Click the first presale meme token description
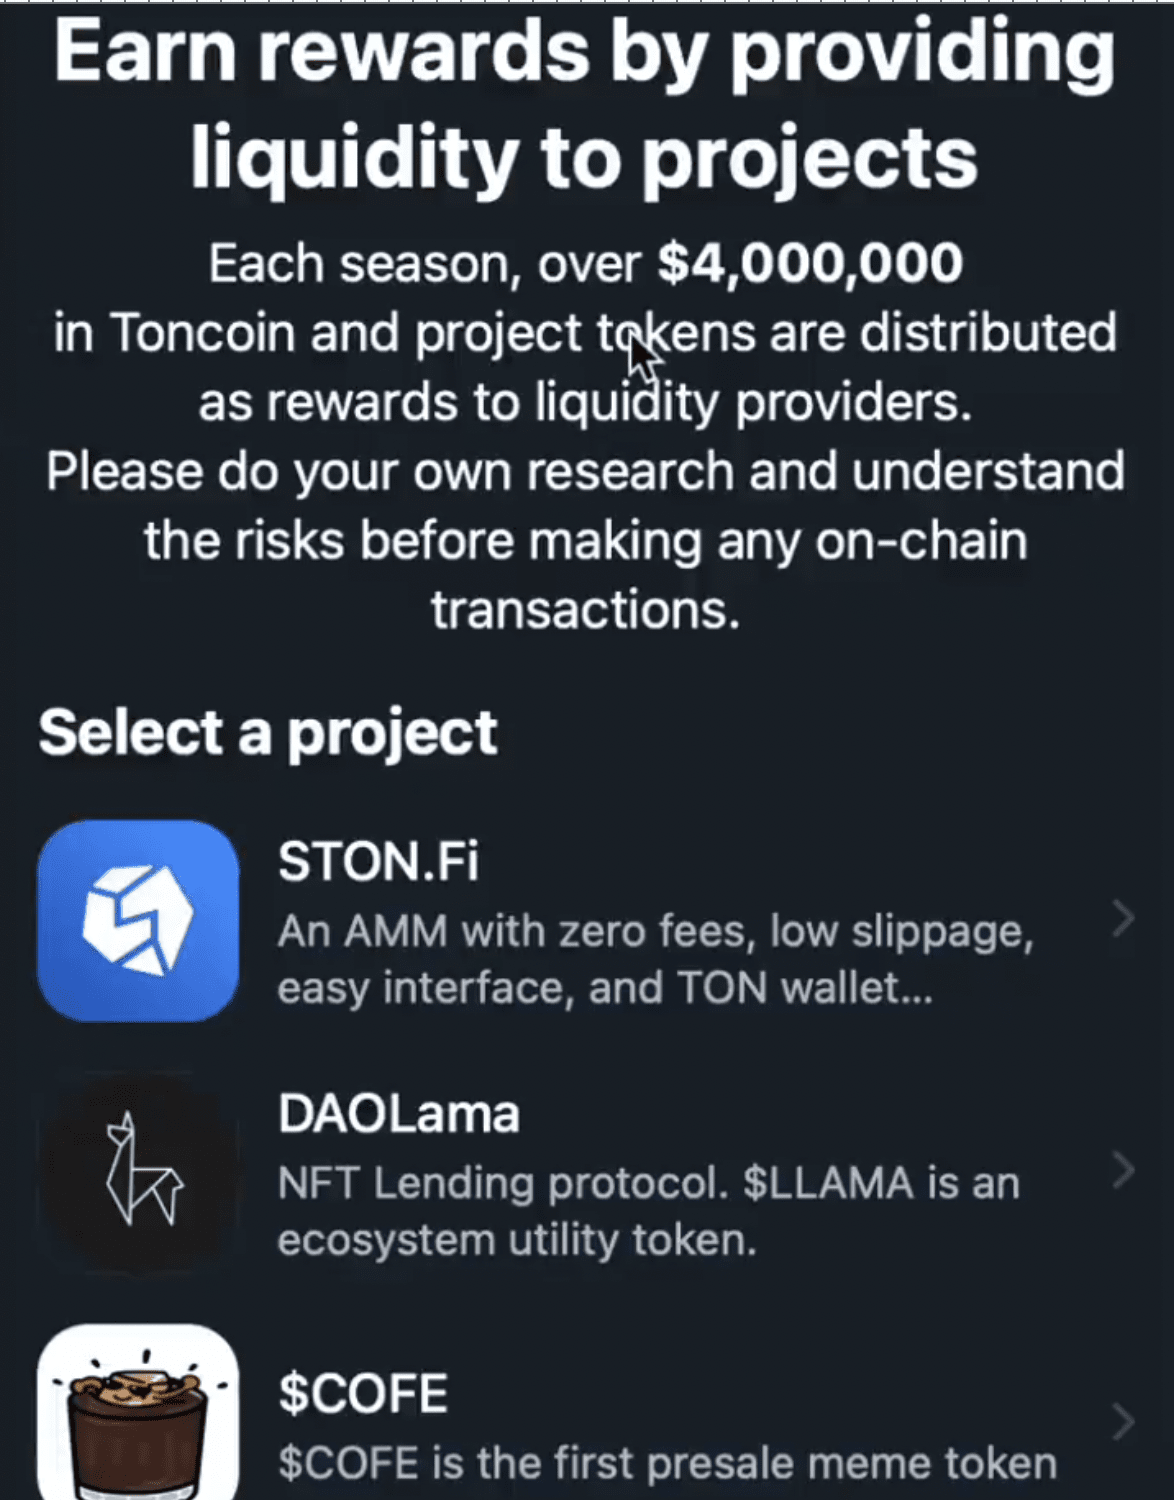The height and width of the screenshot is (1500, 1174). pyautogui.click(x=667, y=1463)
